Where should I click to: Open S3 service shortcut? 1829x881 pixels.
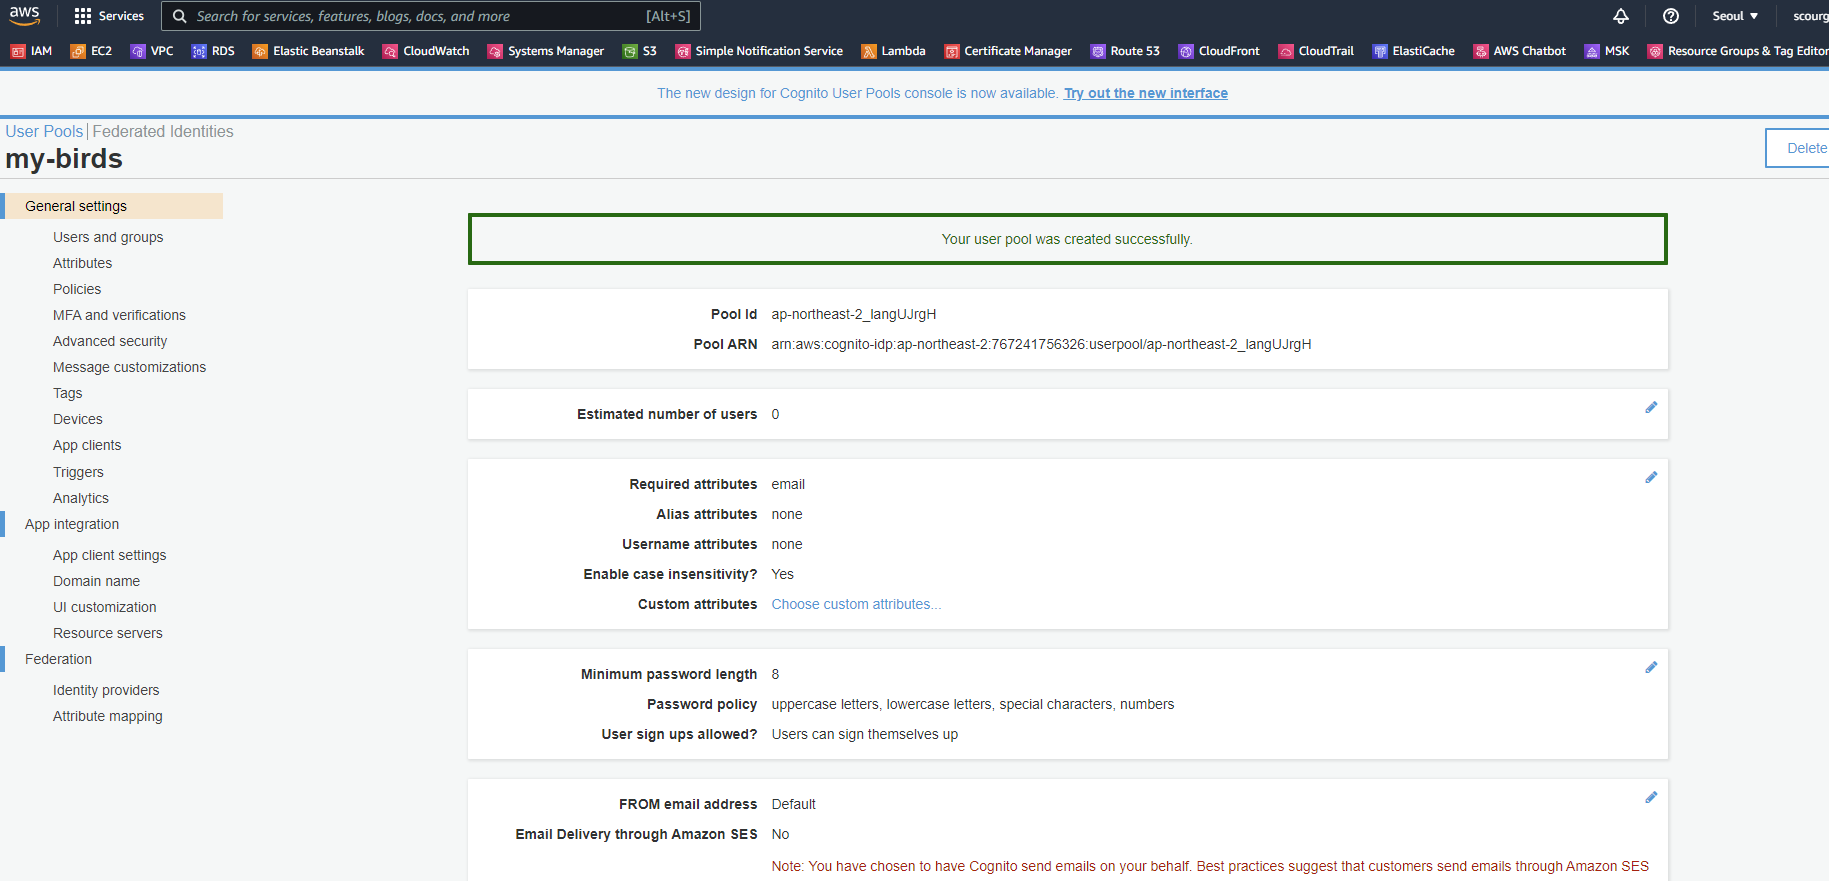640,51
